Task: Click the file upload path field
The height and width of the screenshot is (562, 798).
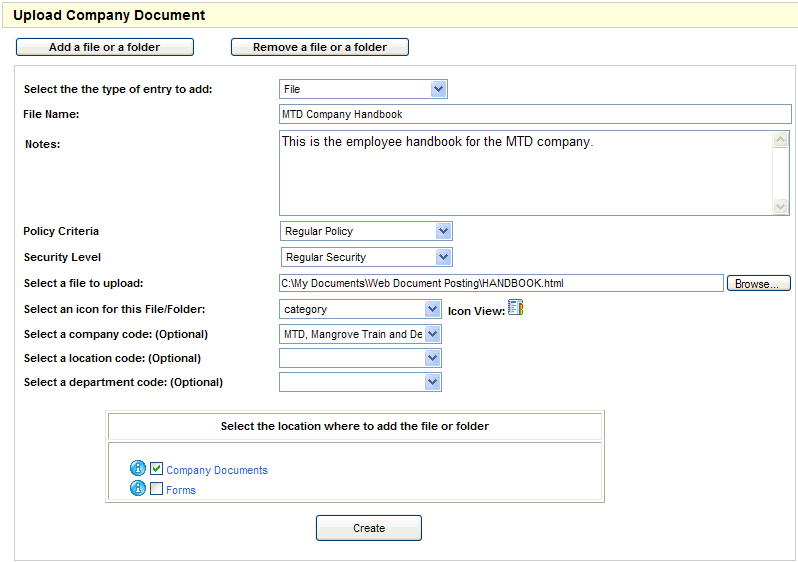Action: tap(501, 283)
